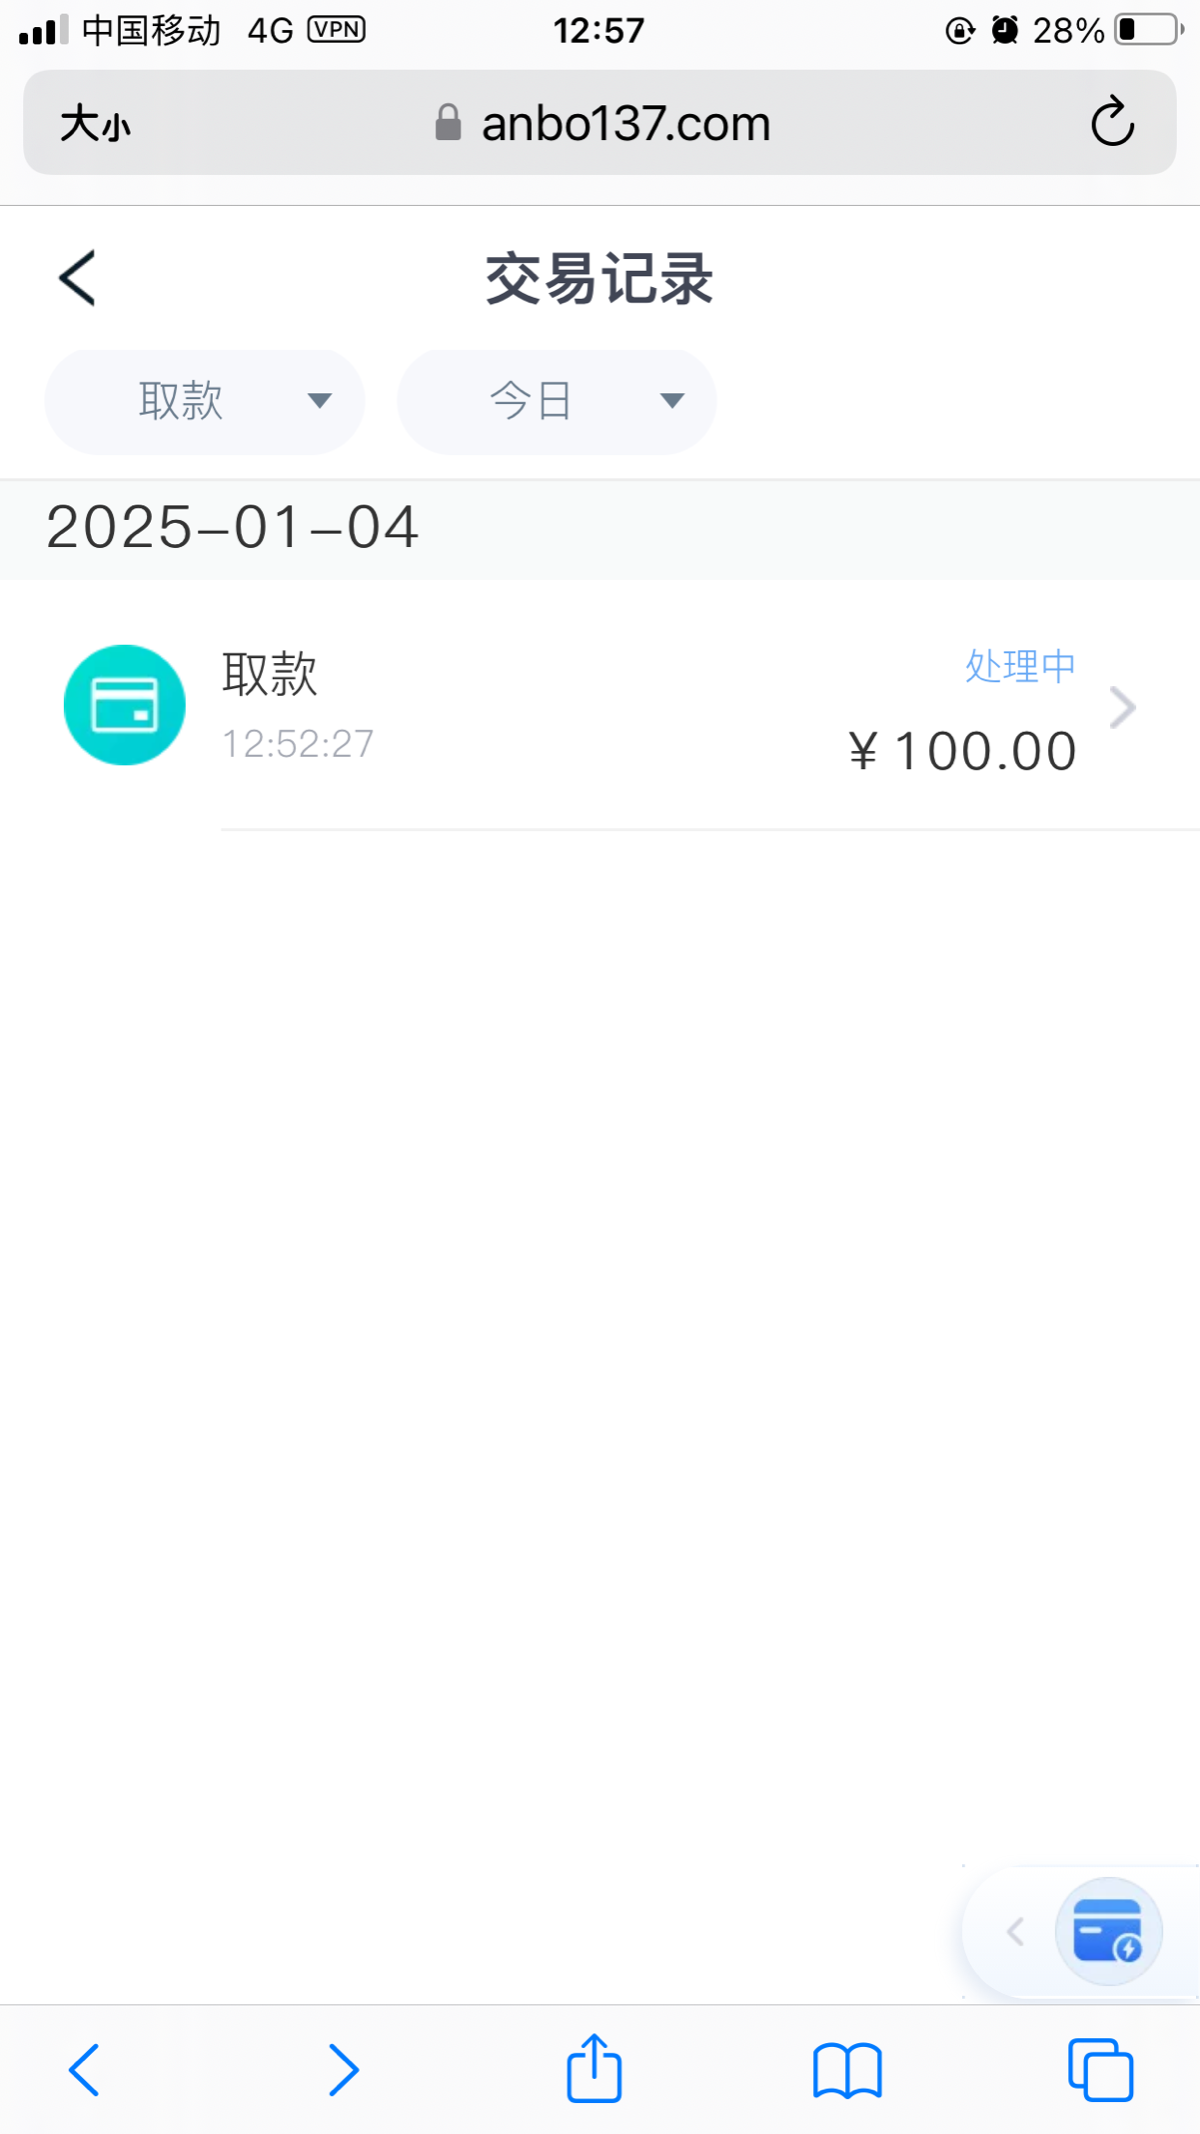Go forward in Safari browser history
Image resolution: width=1200 pixels, height=2134 pixels.
[343, 2070]
